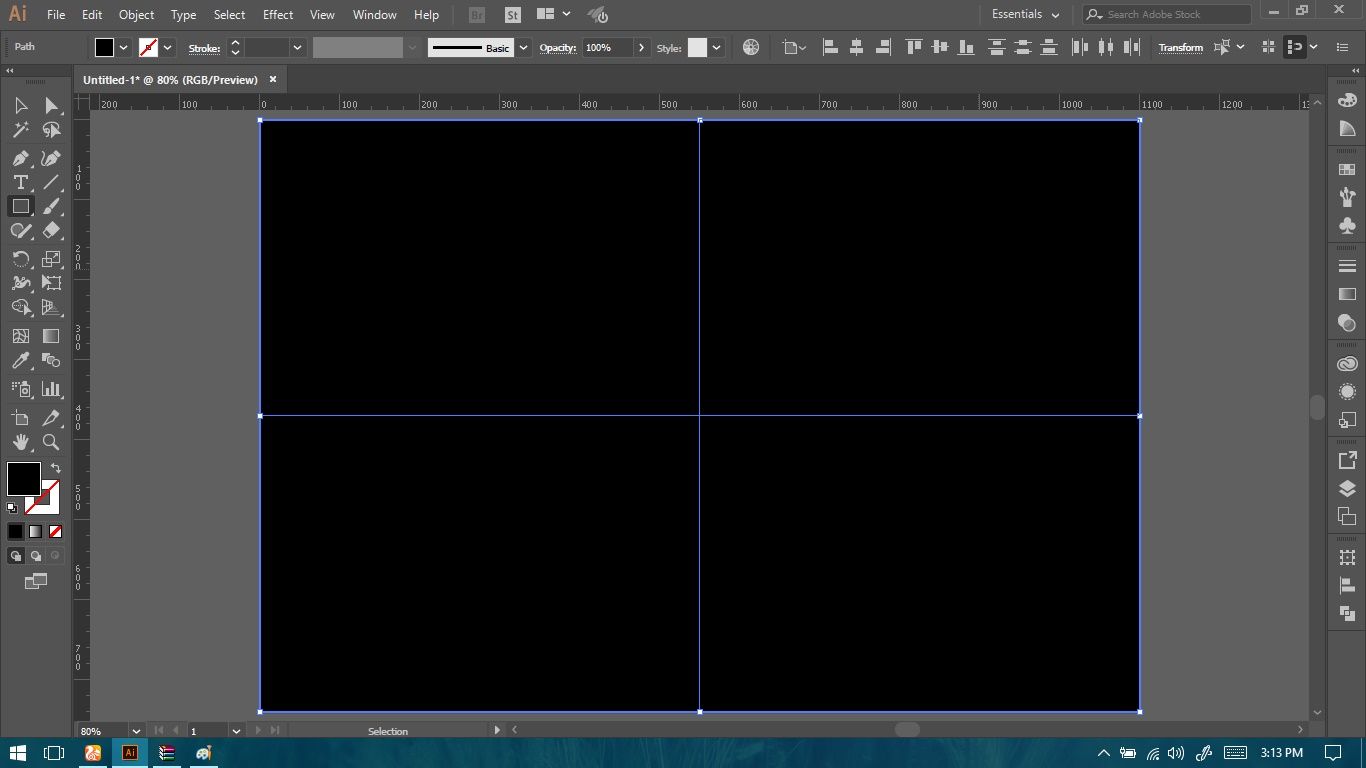Screen dimensions: 1366x768
Task: Select the Type tool
Action: tap(20, 182)
